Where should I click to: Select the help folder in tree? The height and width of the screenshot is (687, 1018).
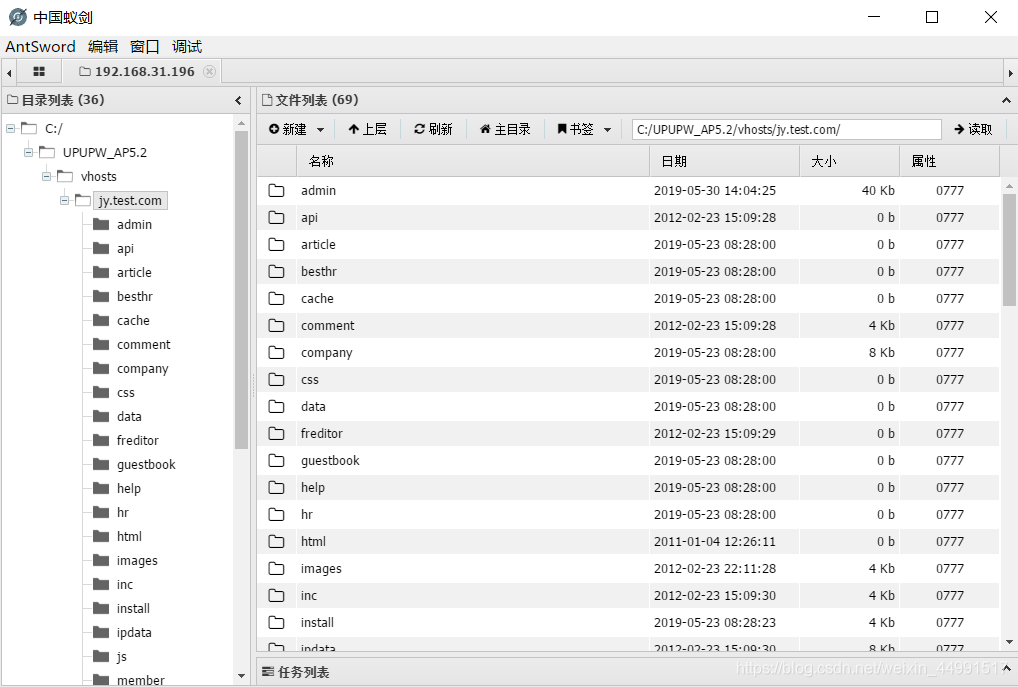(x=129, y=488)
